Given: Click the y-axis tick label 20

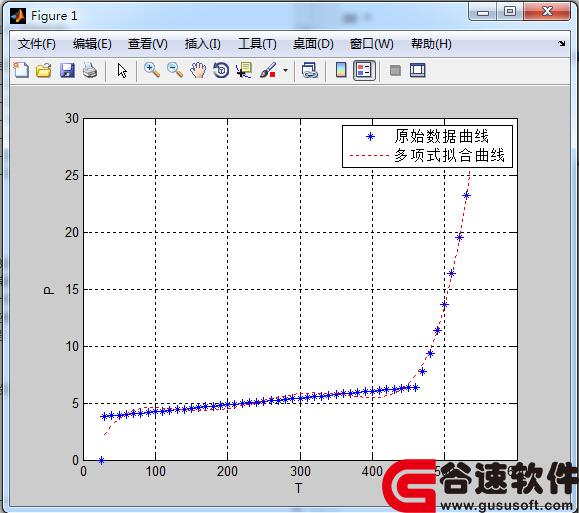Looking at the screenshot, I should click(72, 233).
